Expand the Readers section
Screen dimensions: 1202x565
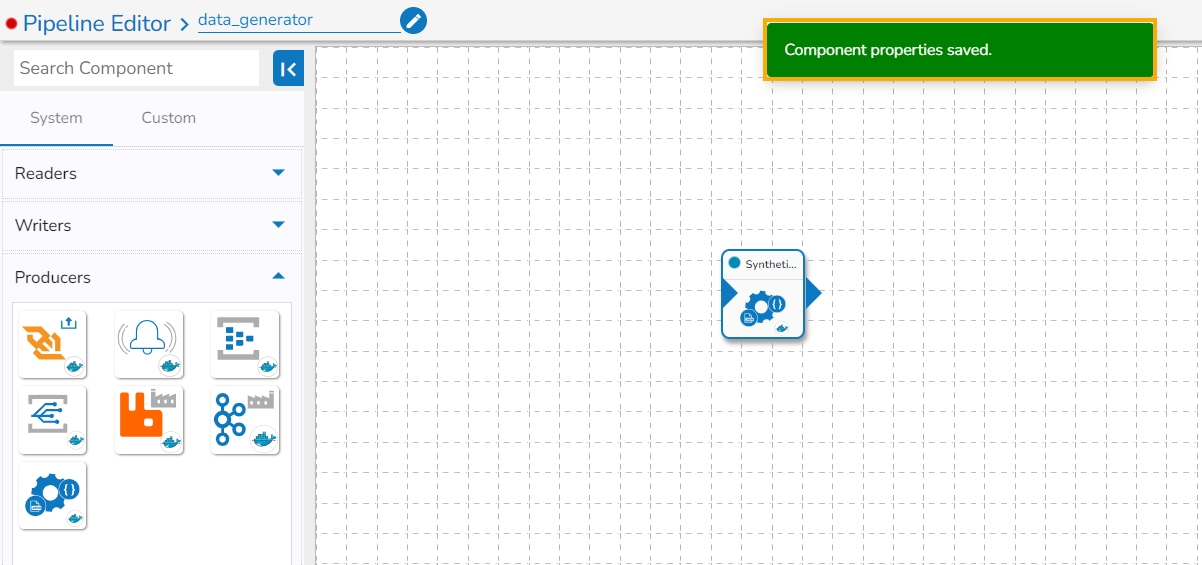pos(151,173)
